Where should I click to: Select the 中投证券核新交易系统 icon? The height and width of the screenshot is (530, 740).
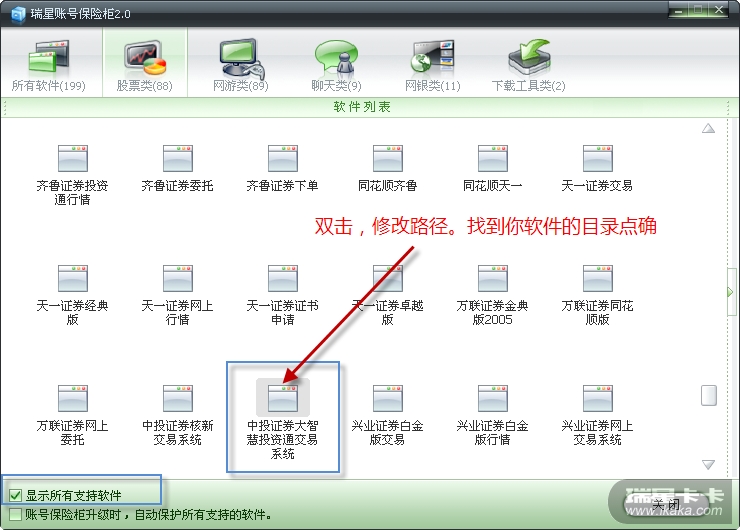click(177, 398)
